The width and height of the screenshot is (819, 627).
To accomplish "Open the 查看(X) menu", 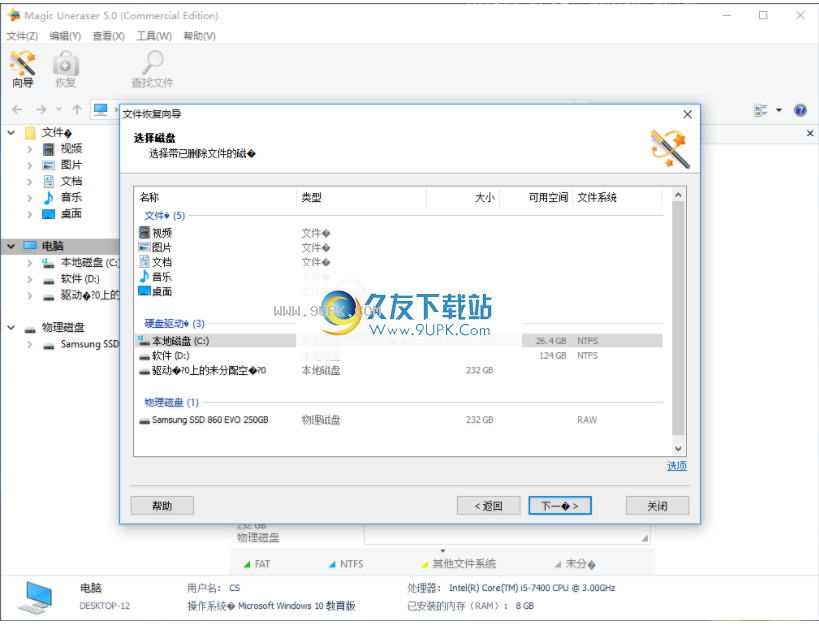I will 109,36.
